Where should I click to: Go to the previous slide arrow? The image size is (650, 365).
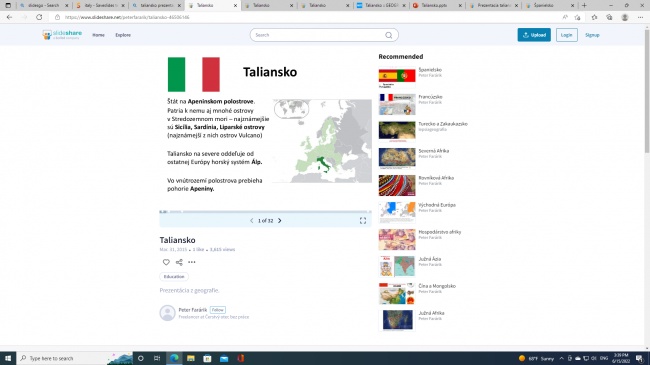pyautogui.click(x=252, y=221)
